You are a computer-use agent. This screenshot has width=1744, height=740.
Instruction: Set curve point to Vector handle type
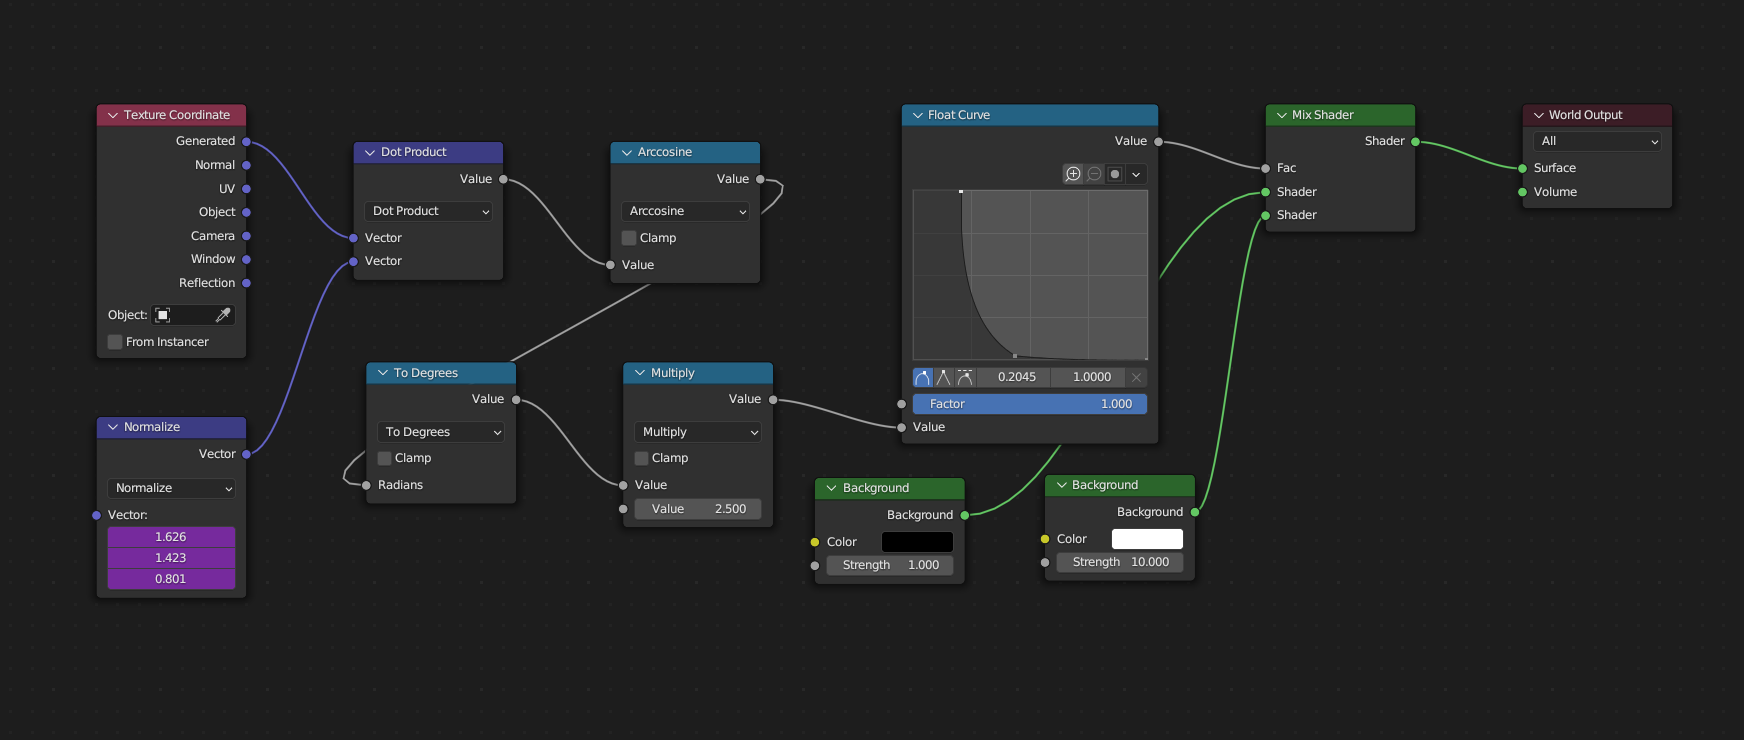[x=943, y=377]
